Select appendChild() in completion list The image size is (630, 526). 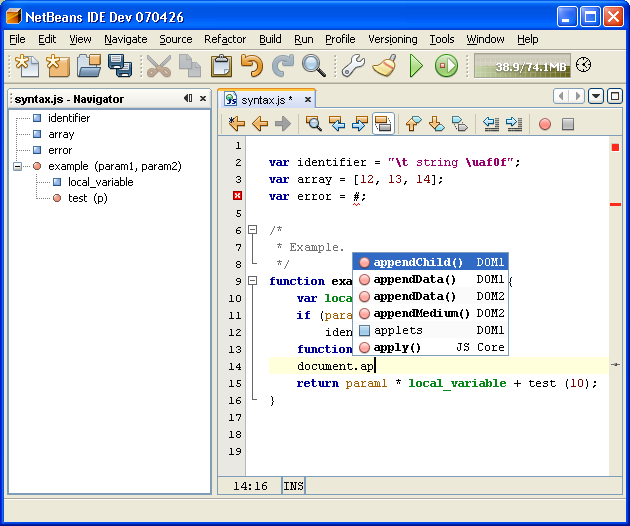(x=430, y=262)
